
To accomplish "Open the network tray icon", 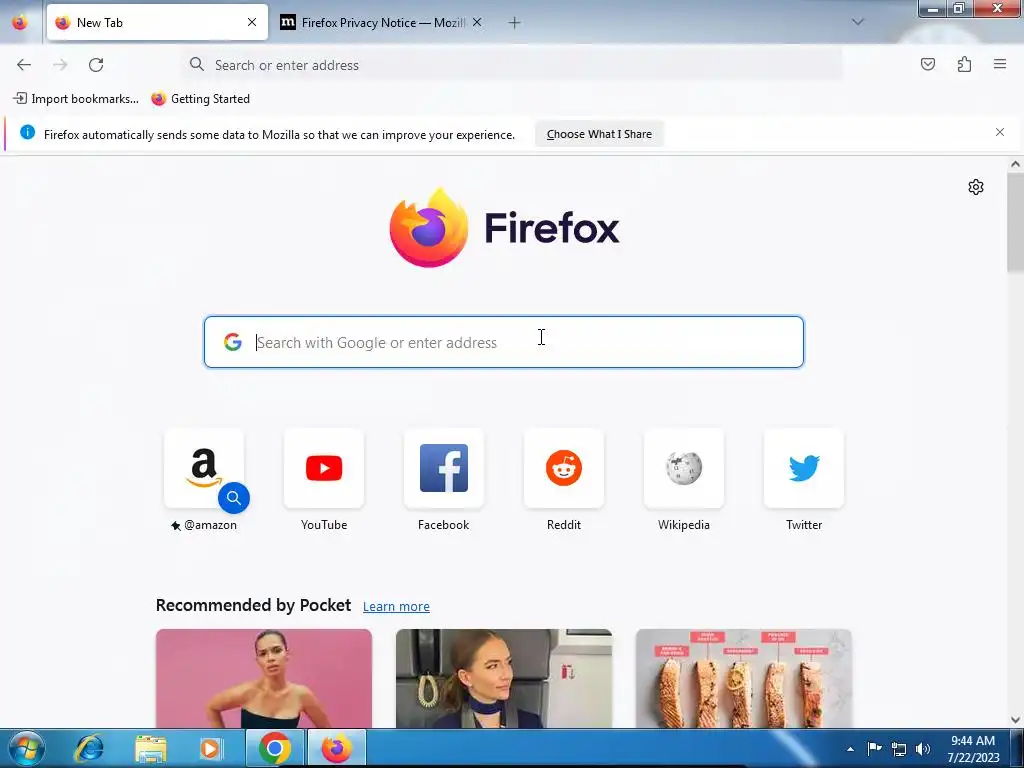I will coord(899,749).
